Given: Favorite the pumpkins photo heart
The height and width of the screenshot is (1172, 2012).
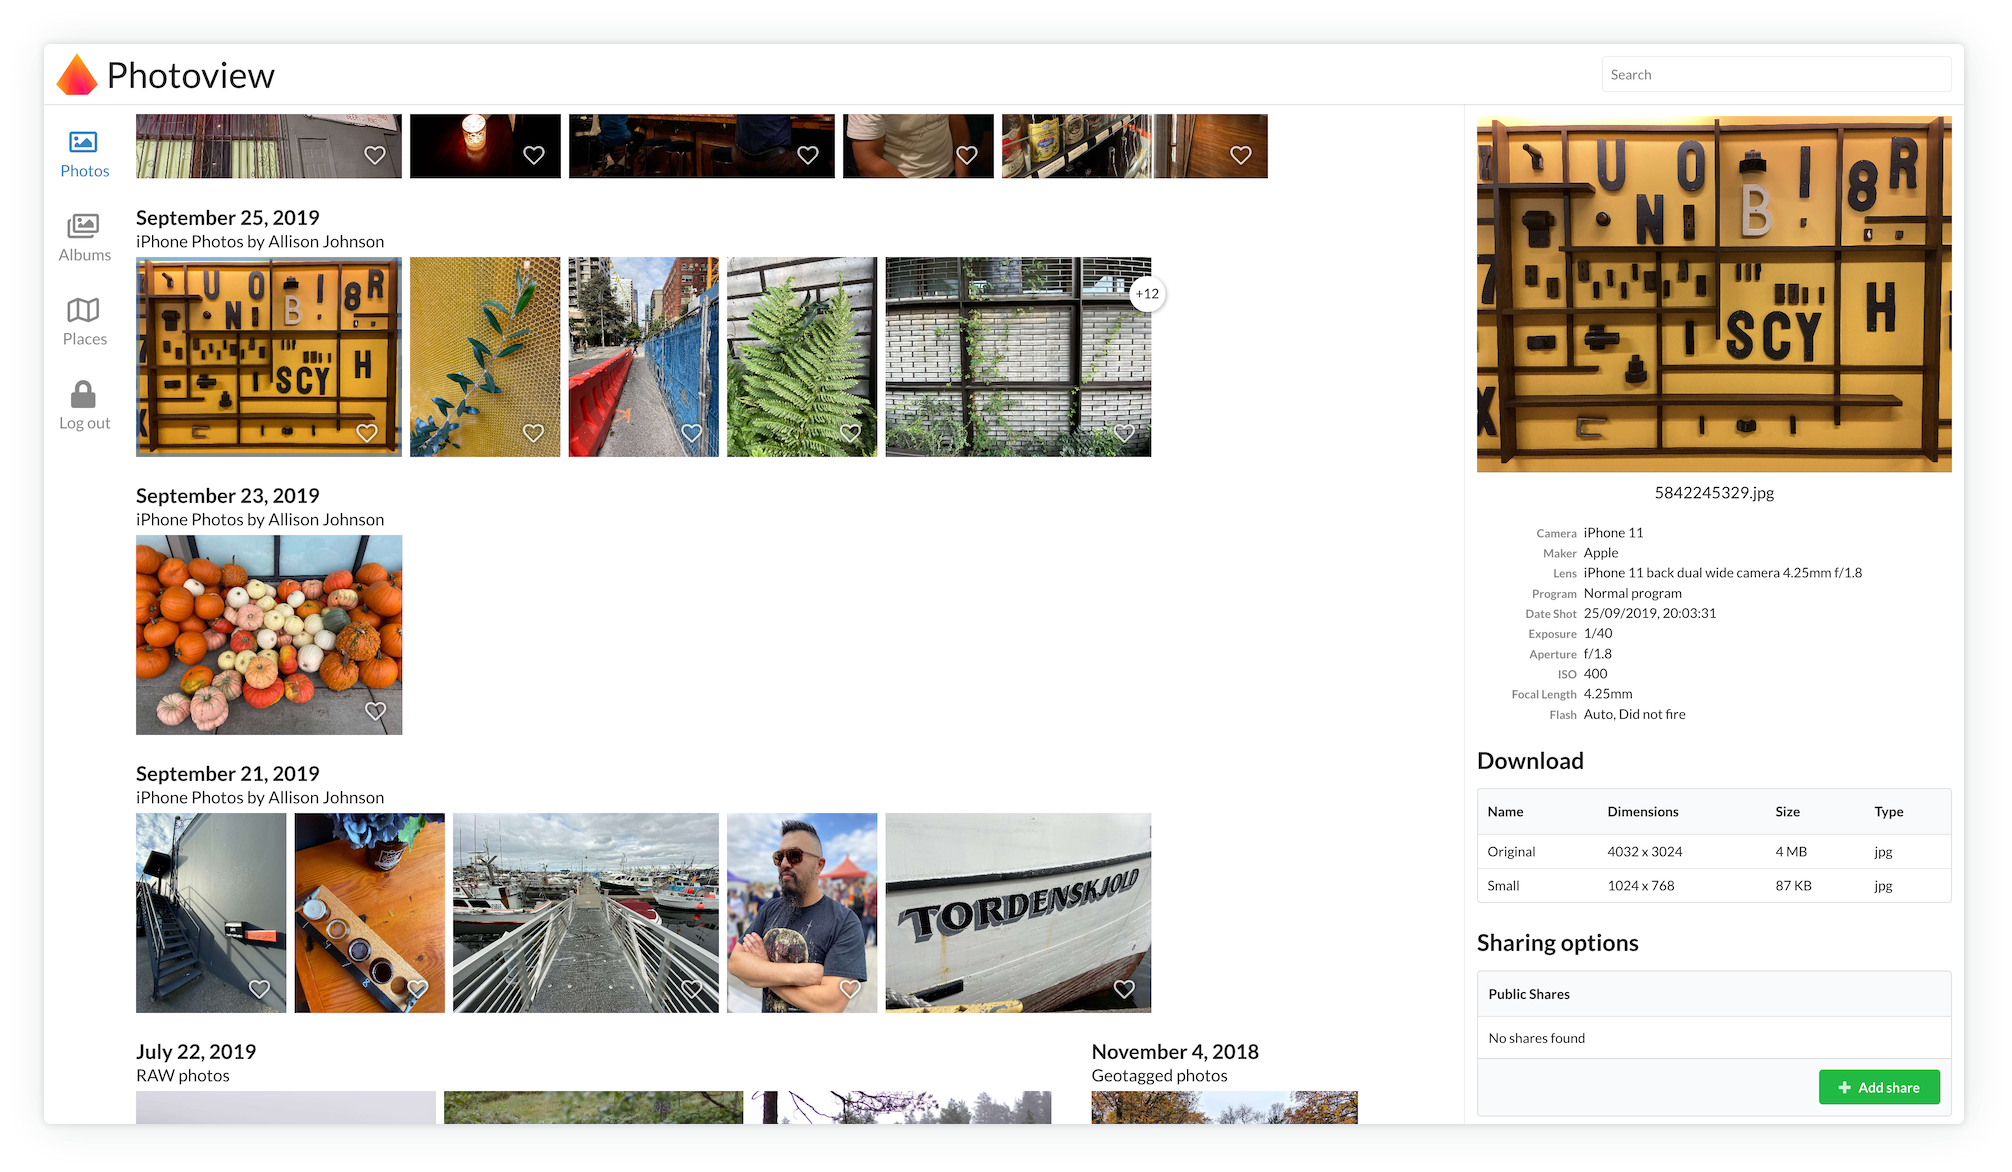Looking at the screenshot, I should [375, 711].
